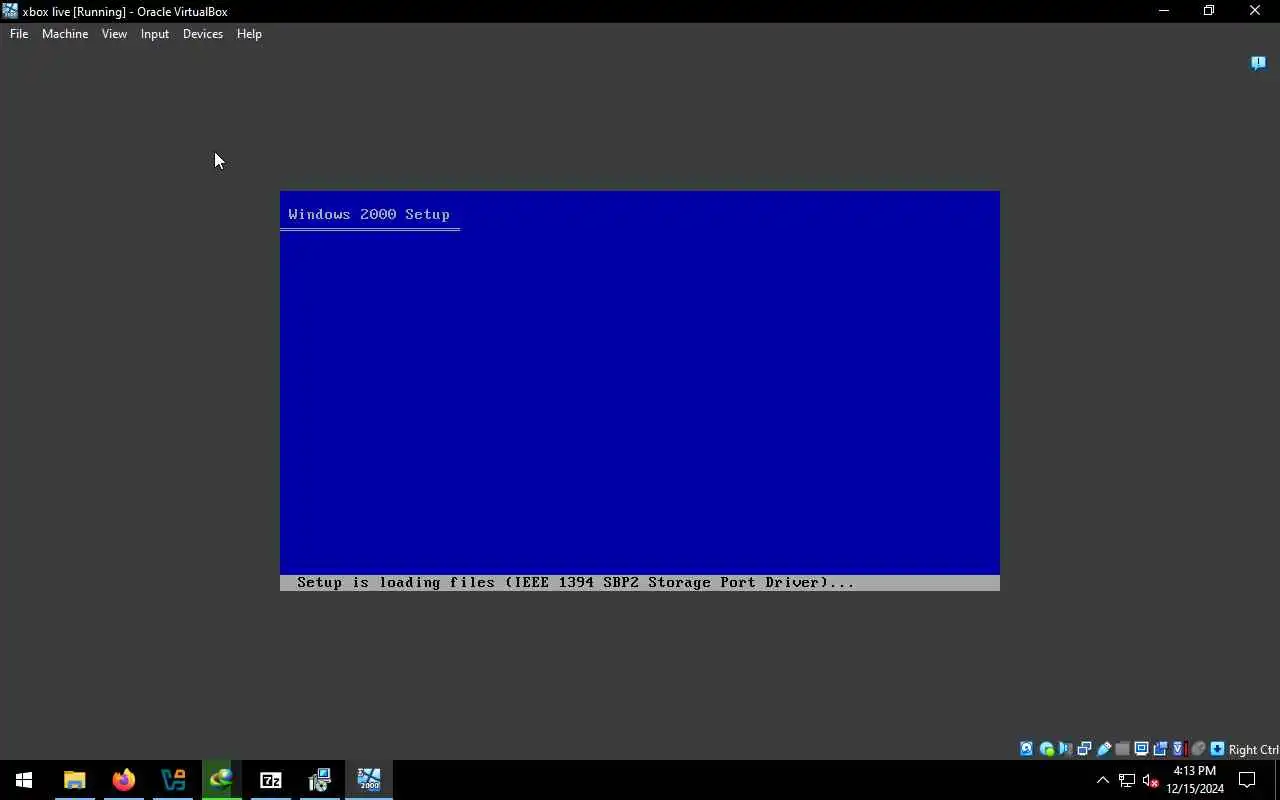Click the mouse integration status icon
This screenshot has width=1280, height=800.
(x=1198, y=749)
